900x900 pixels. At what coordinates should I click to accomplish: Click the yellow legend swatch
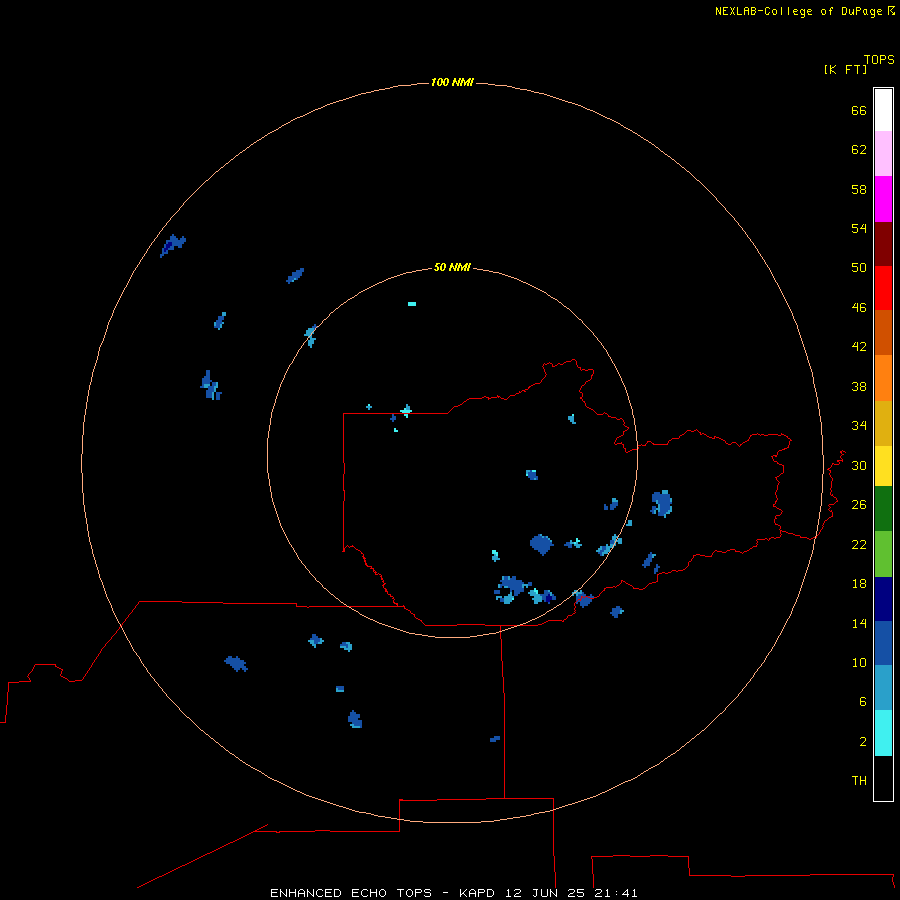[x=883, y=465]
